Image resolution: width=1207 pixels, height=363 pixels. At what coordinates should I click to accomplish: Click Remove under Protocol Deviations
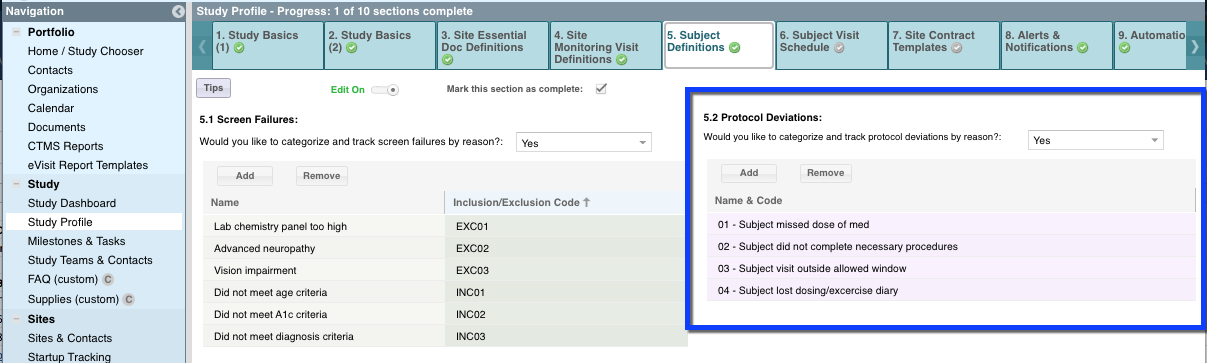click(825, 173)
